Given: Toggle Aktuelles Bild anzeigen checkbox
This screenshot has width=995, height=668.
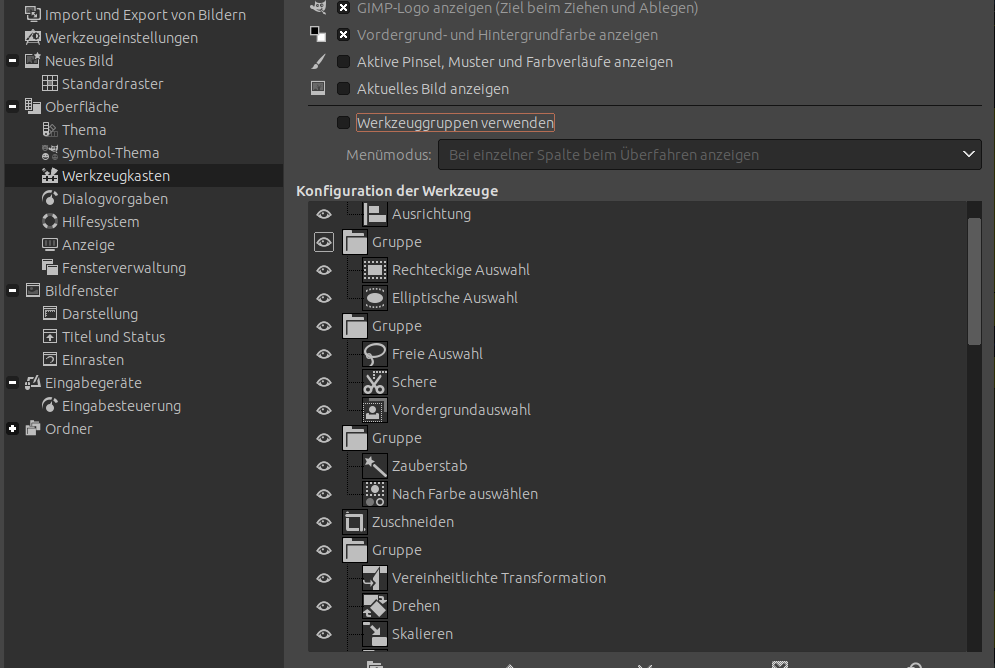Looking at the screenshot, I should tap(344, 89).
